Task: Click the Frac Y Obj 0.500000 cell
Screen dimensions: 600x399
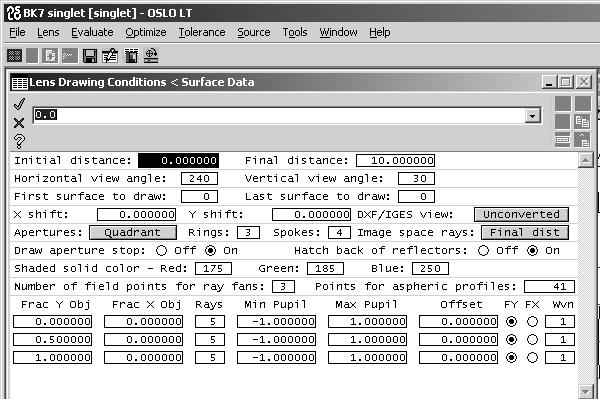Action: tap(52, 340)
